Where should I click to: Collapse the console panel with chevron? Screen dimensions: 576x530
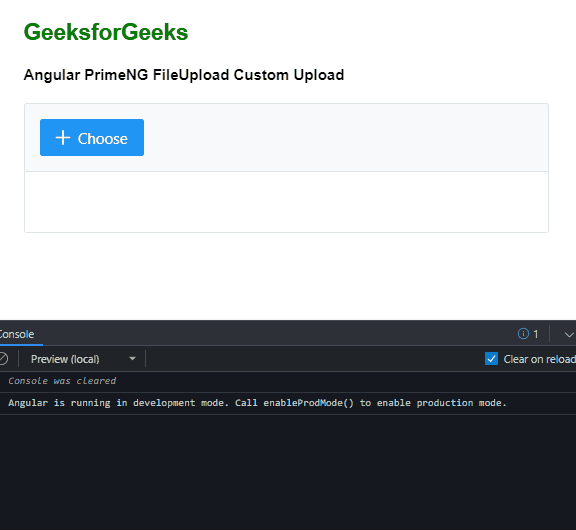tap(569, 334)
